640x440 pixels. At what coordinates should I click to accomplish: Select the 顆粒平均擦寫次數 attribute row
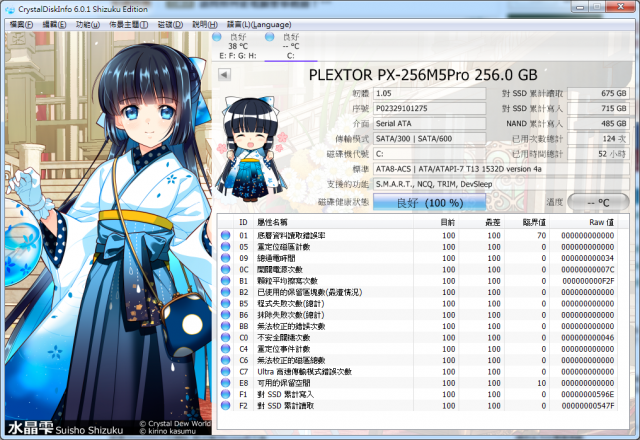click(x=417, y=281)
